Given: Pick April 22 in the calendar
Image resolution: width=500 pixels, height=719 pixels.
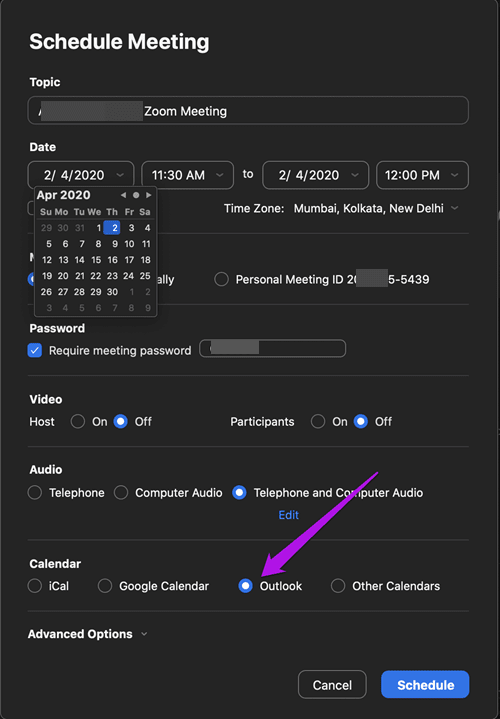Looking at the screenshot, I should [x=95, y=276].
